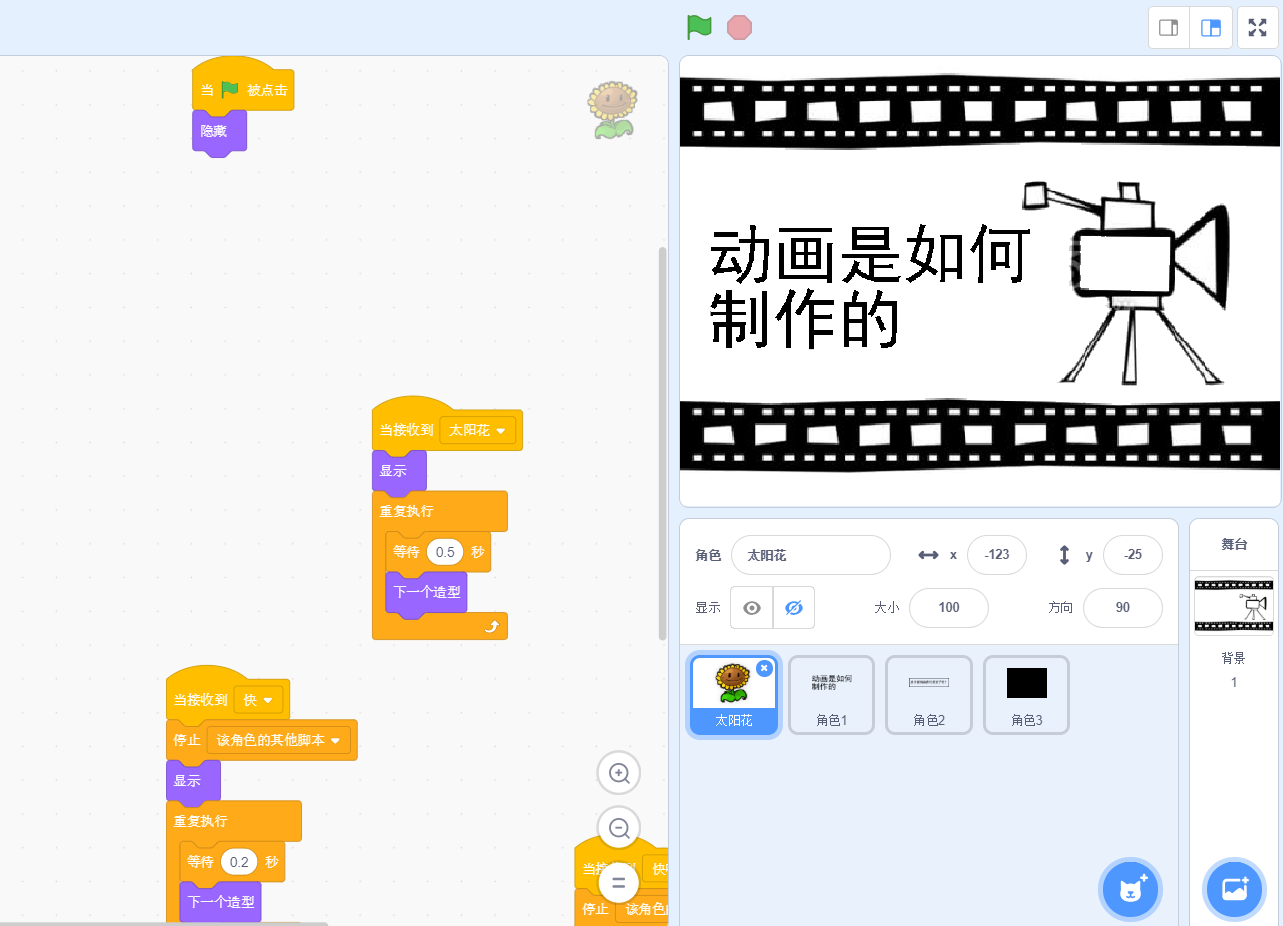Open the 太阳花 message dropdown

point(478,430)
